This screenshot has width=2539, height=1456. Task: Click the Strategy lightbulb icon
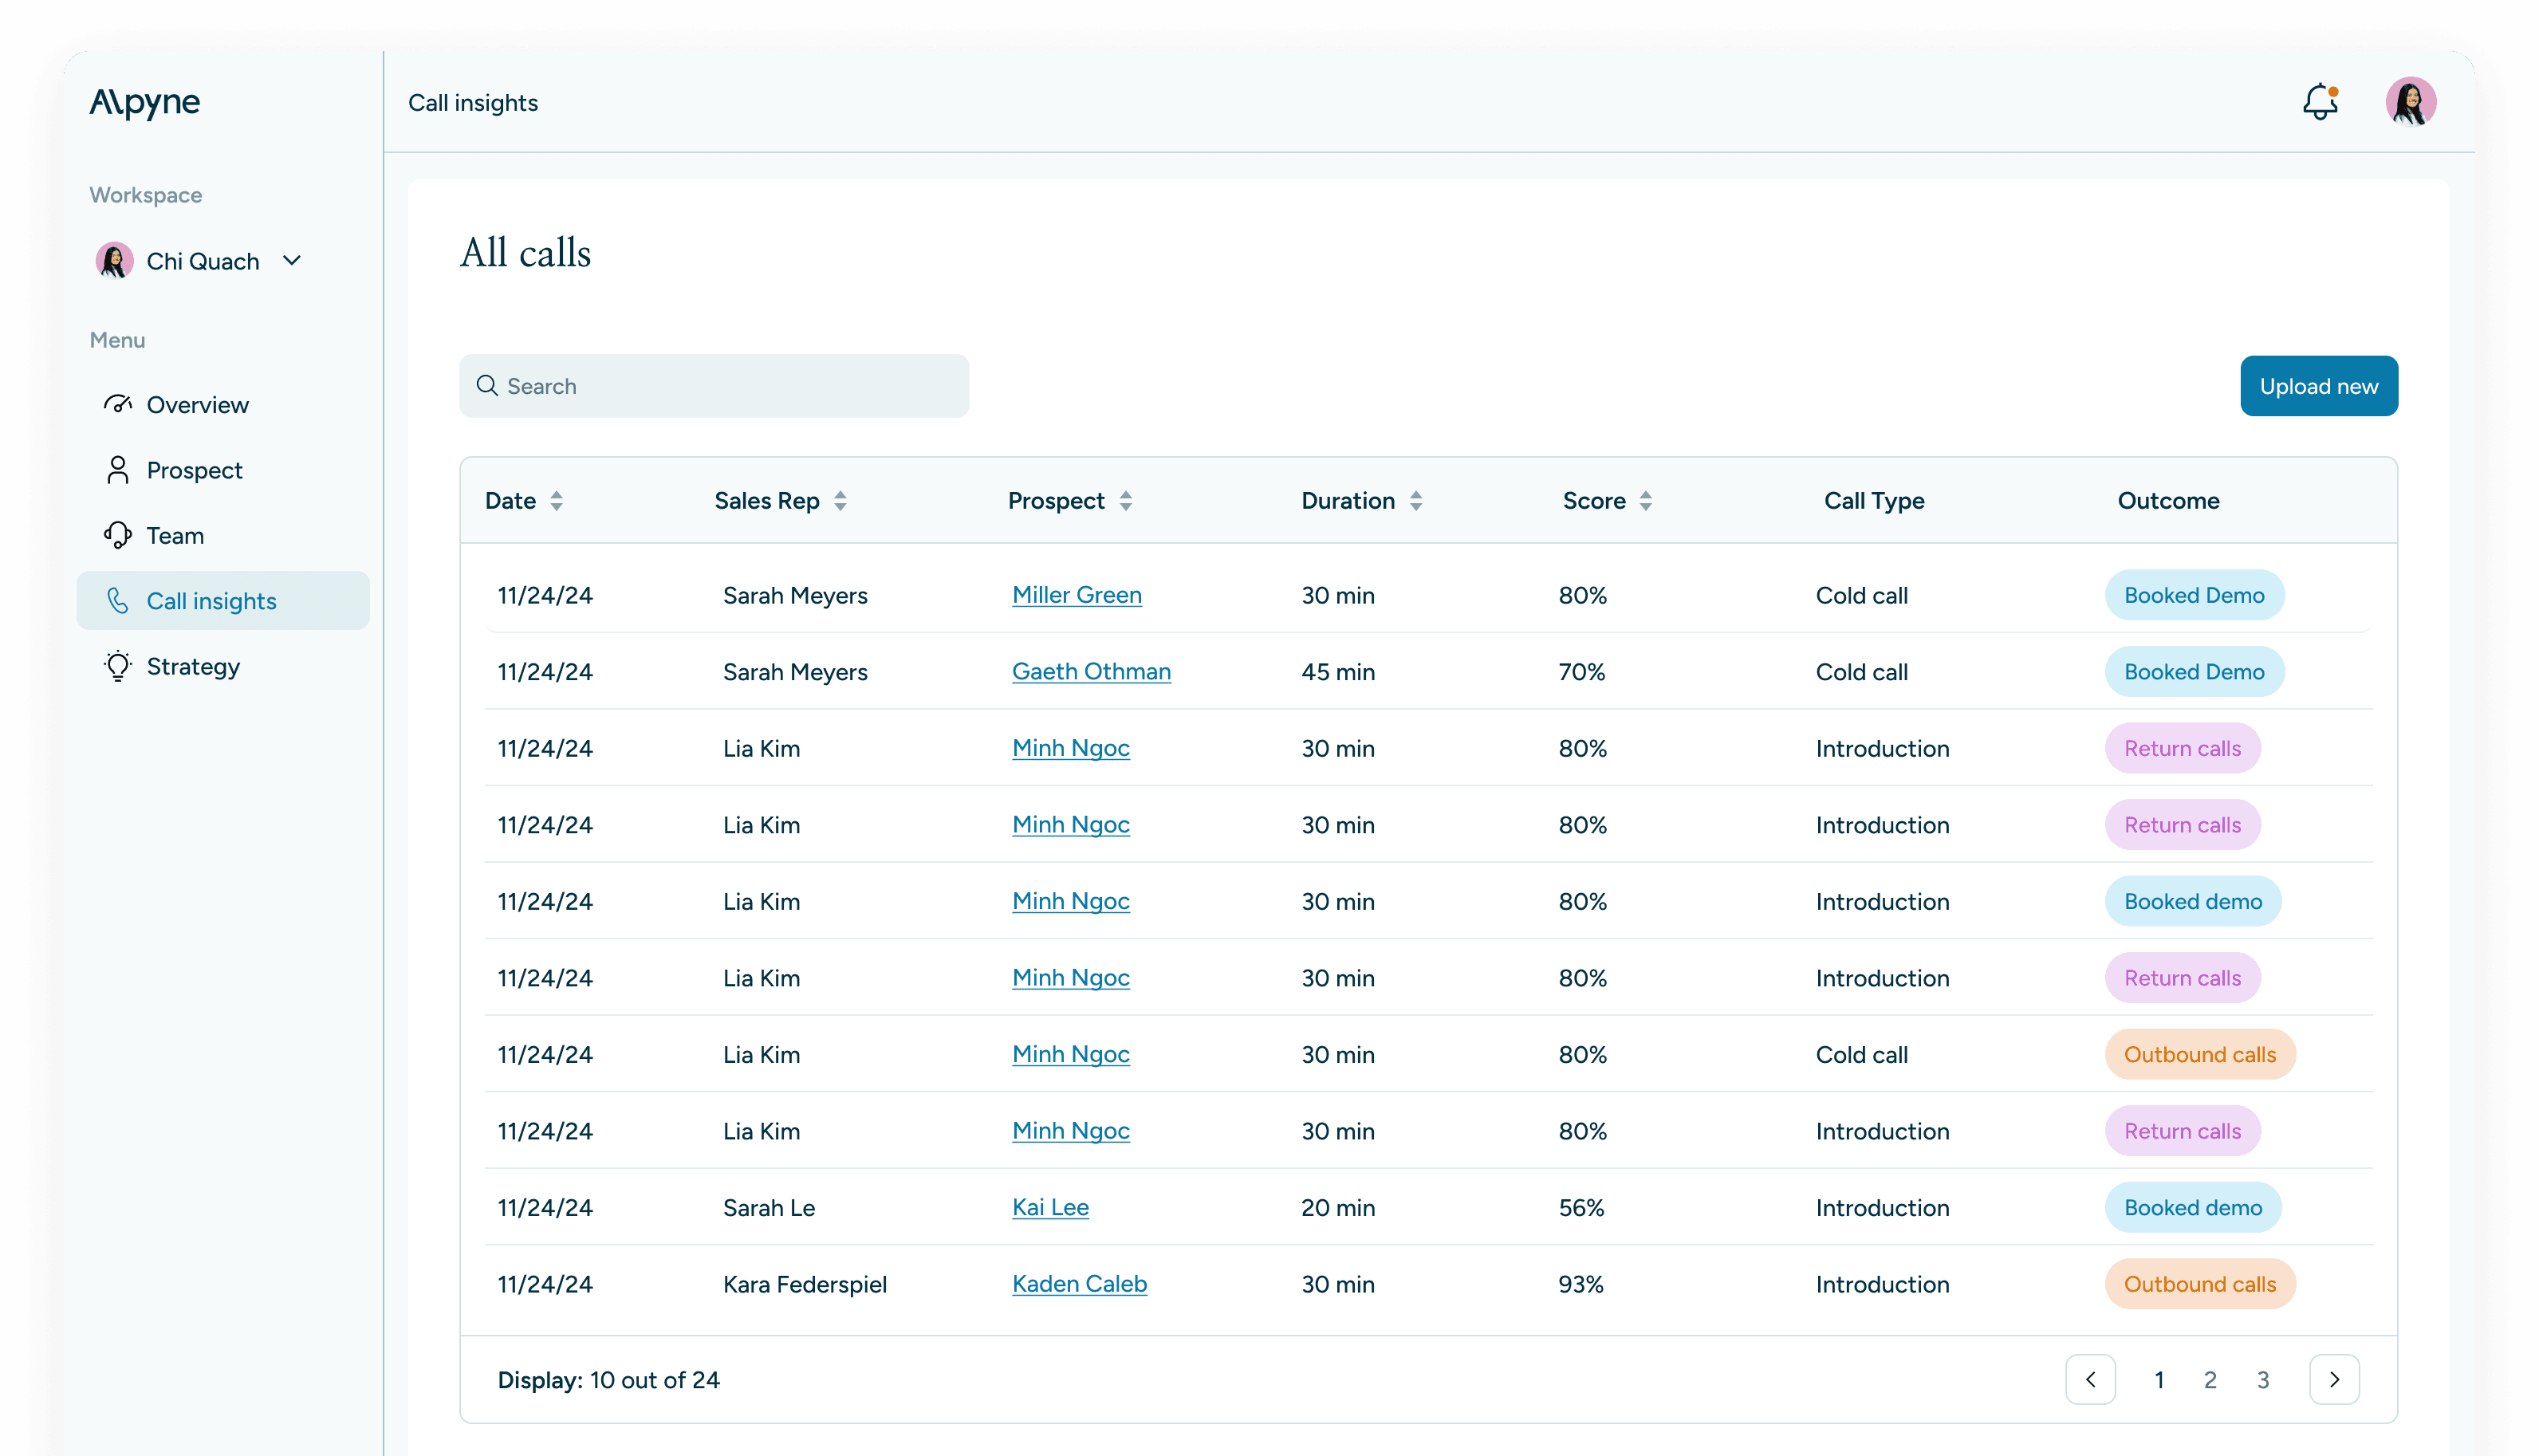(x=117, y=666)
